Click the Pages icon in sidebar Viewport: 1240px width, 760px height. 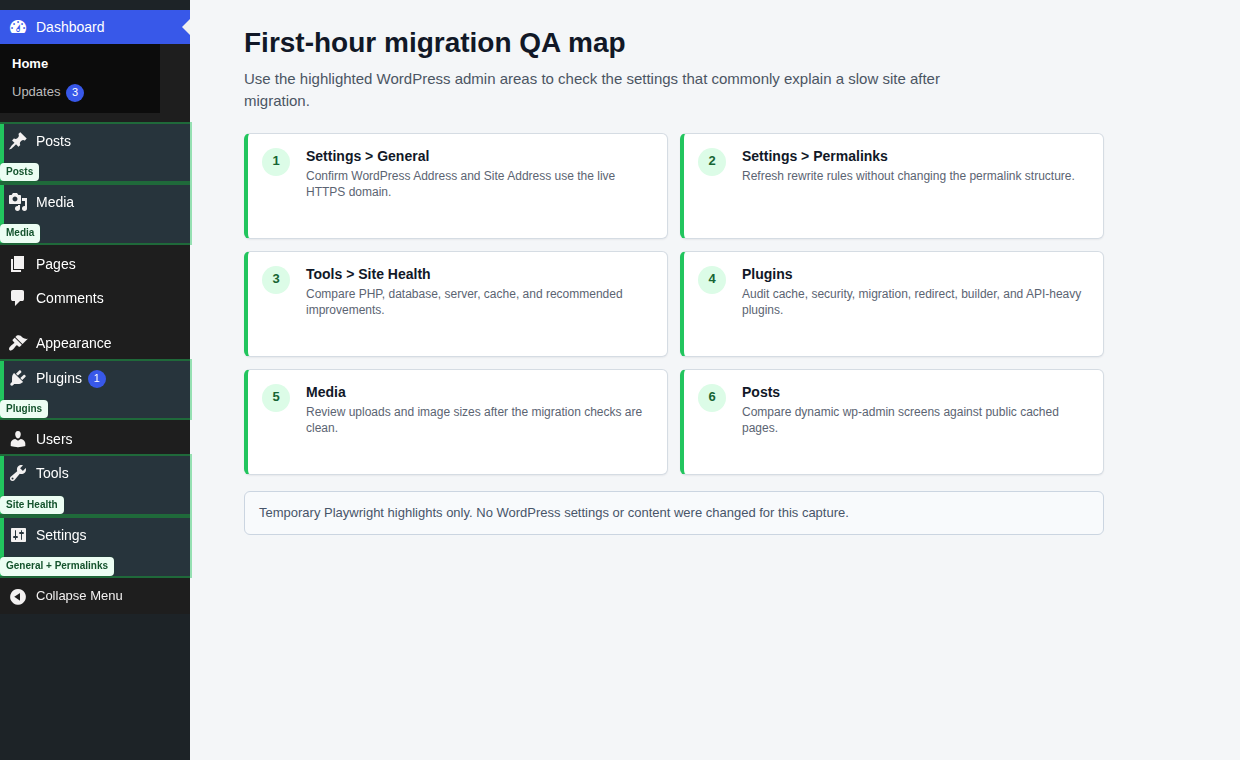(x=18, y=264)
